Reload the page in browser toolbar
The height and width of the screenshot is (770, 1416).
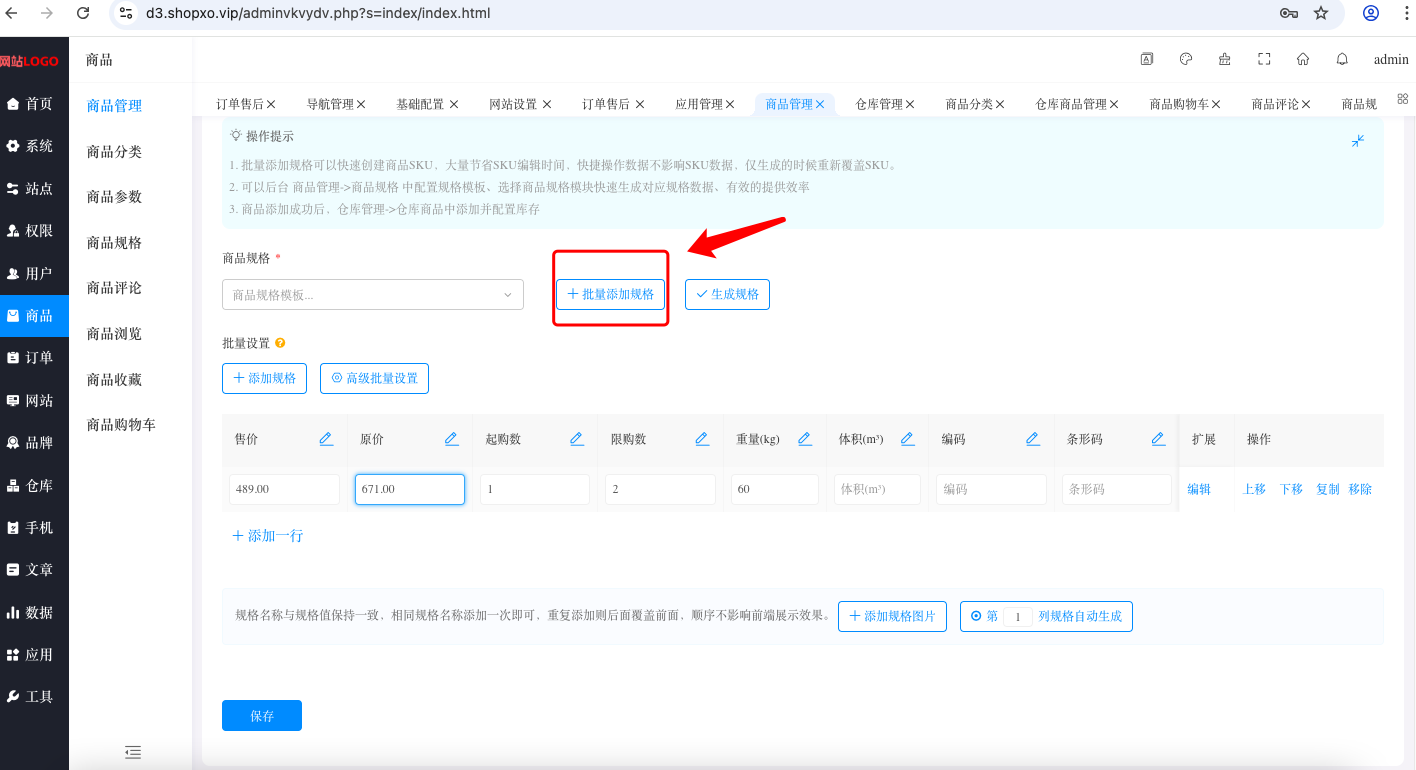pos(83,13)
